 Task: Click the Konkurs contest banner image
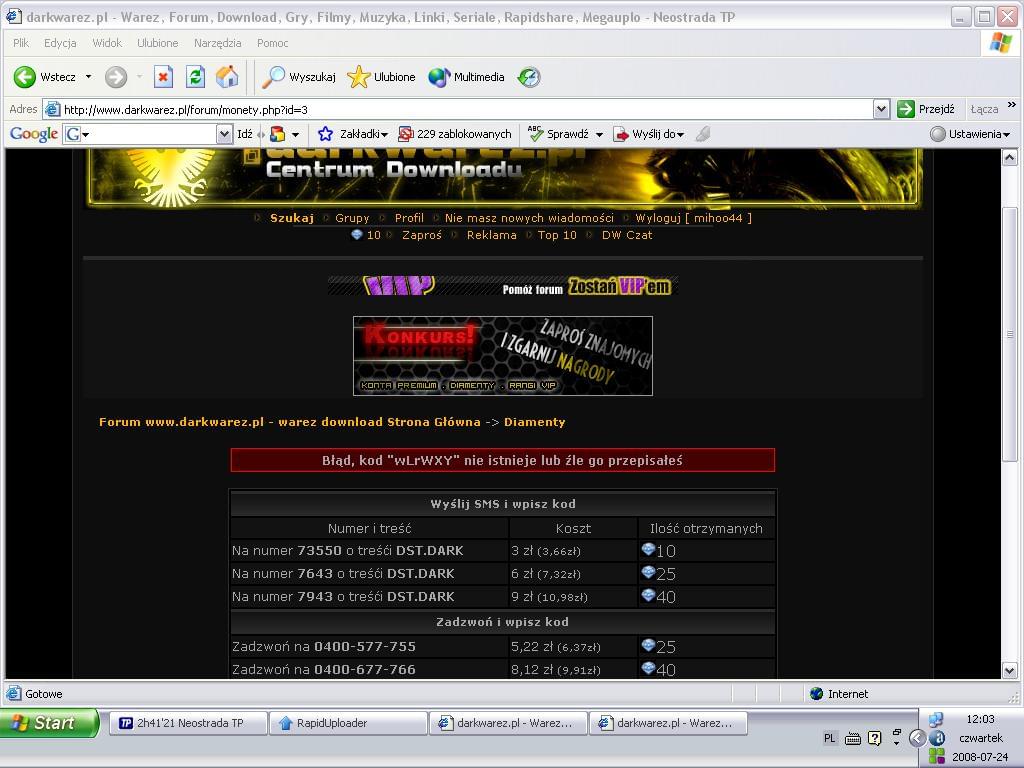point(503,355)
